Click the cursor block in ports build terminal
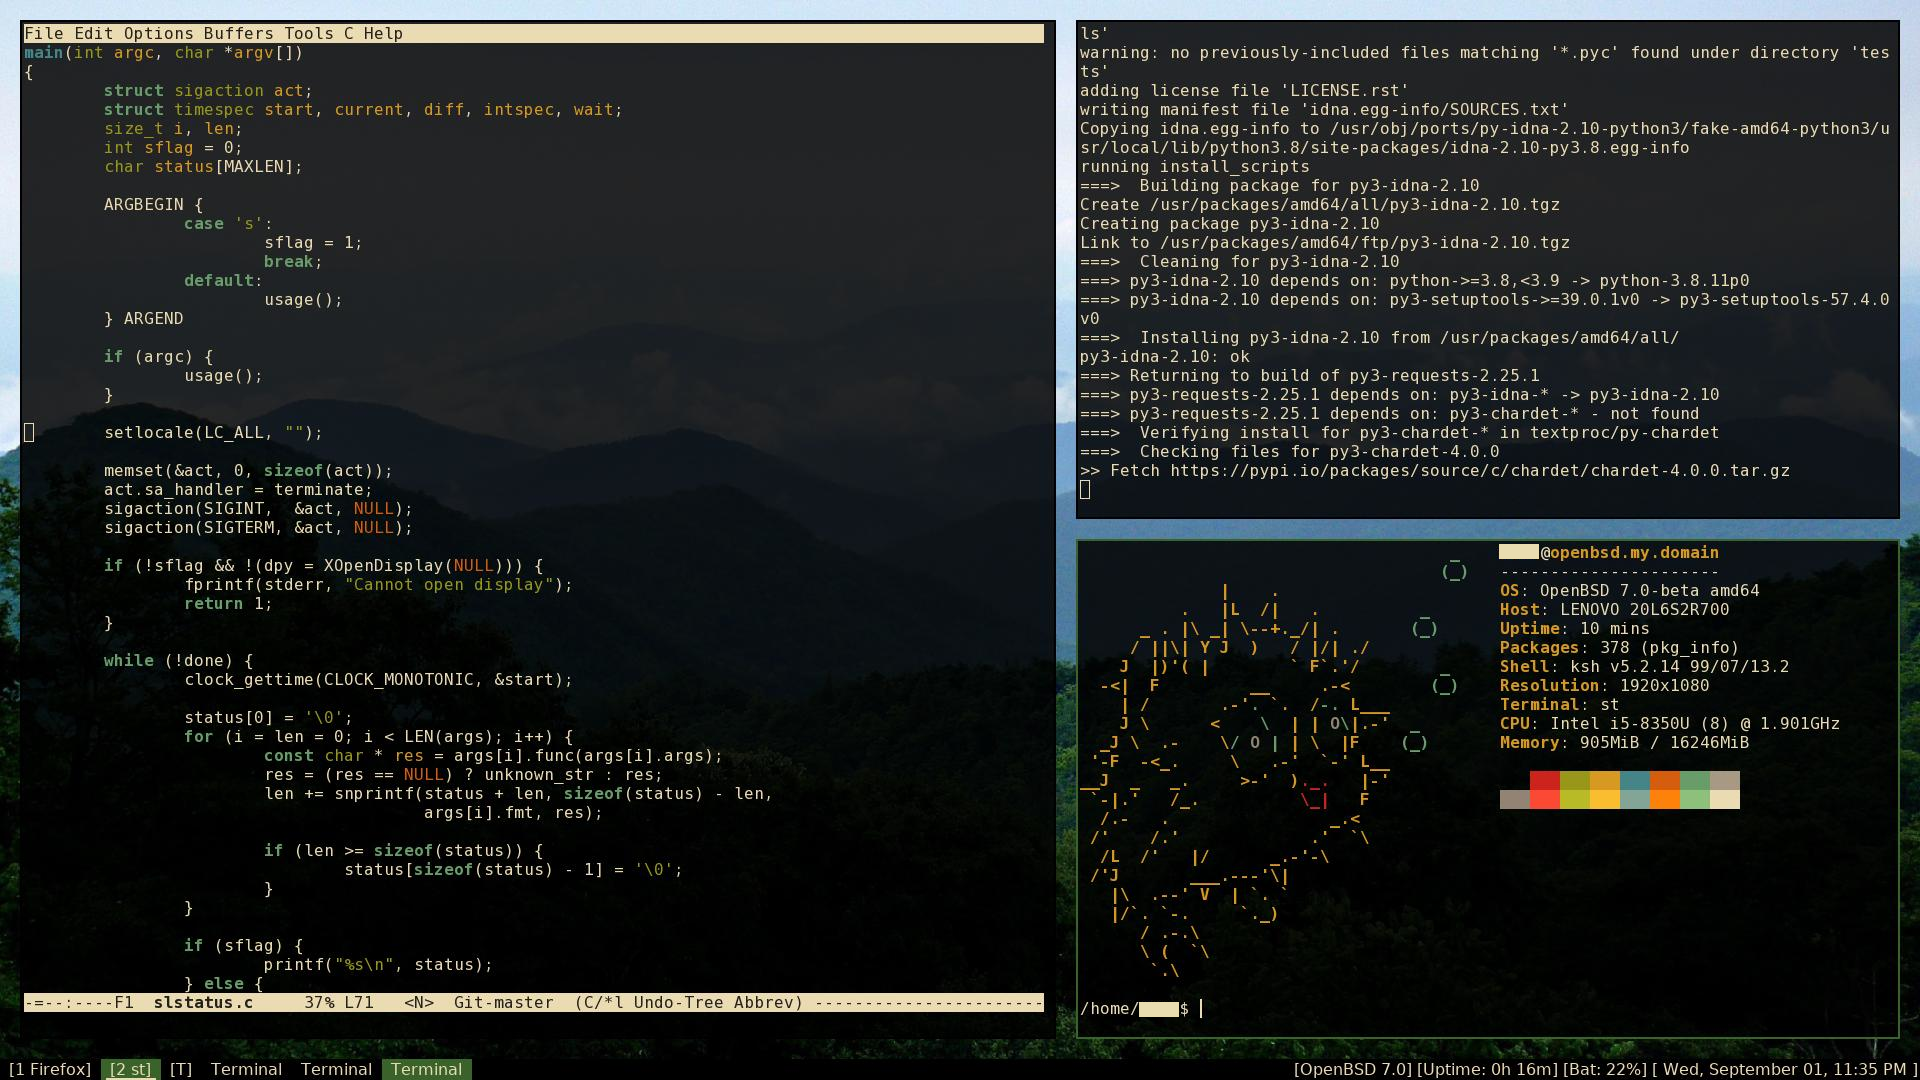 (x=1085, y=489)
